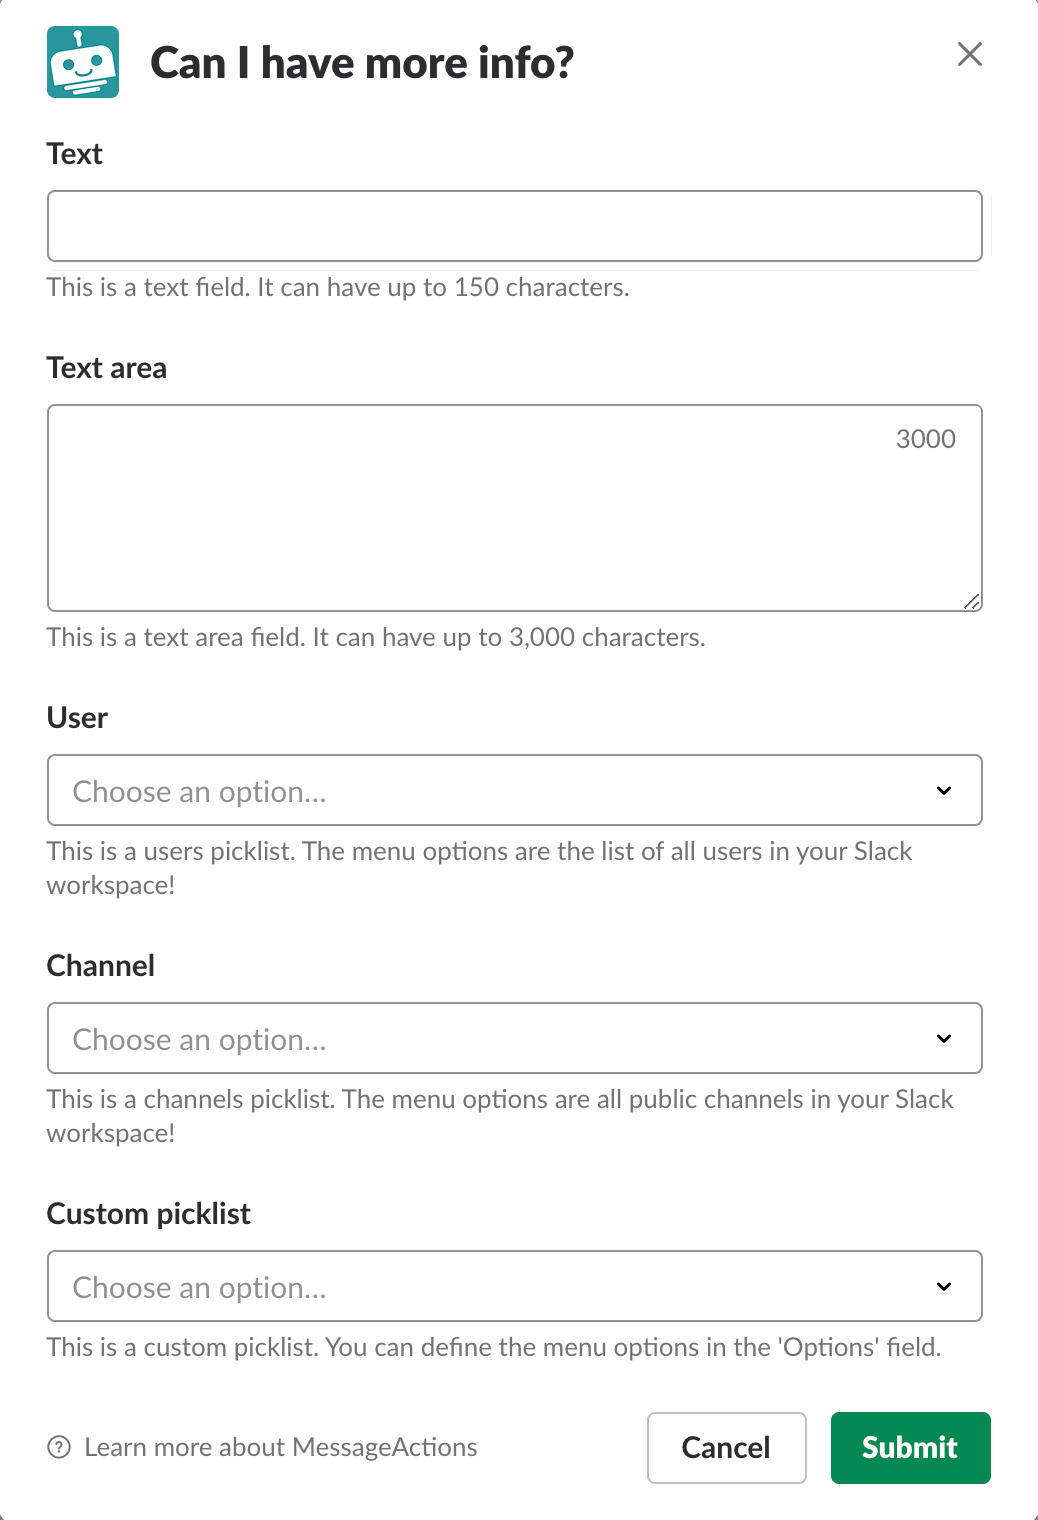This screenshot has width=1038, height=1520.
Task: Click the User dropdown chevron icon
Action: [944, 790]
